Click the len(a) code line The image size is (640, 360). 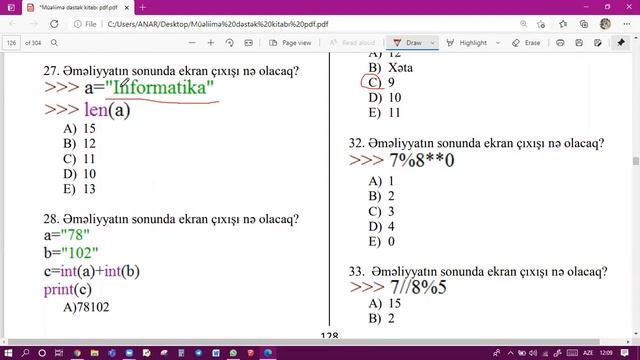tap(107, 110)
